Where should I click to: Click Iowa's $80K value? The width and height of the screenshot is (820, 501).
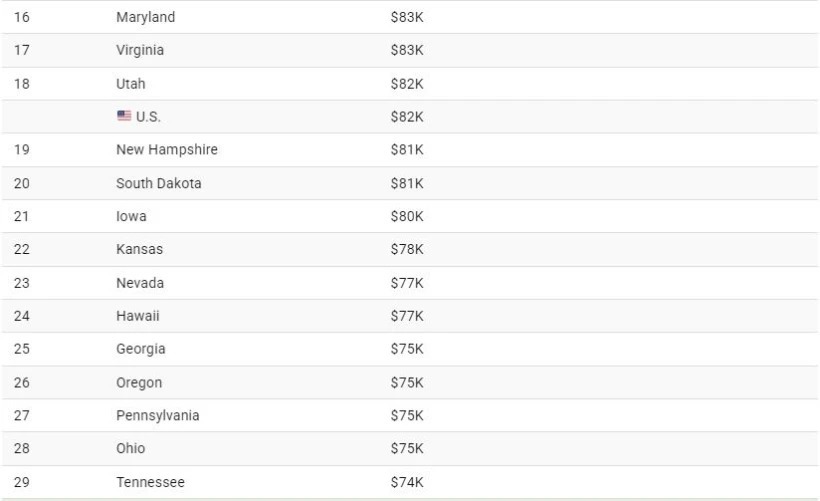tap(407, 216)
